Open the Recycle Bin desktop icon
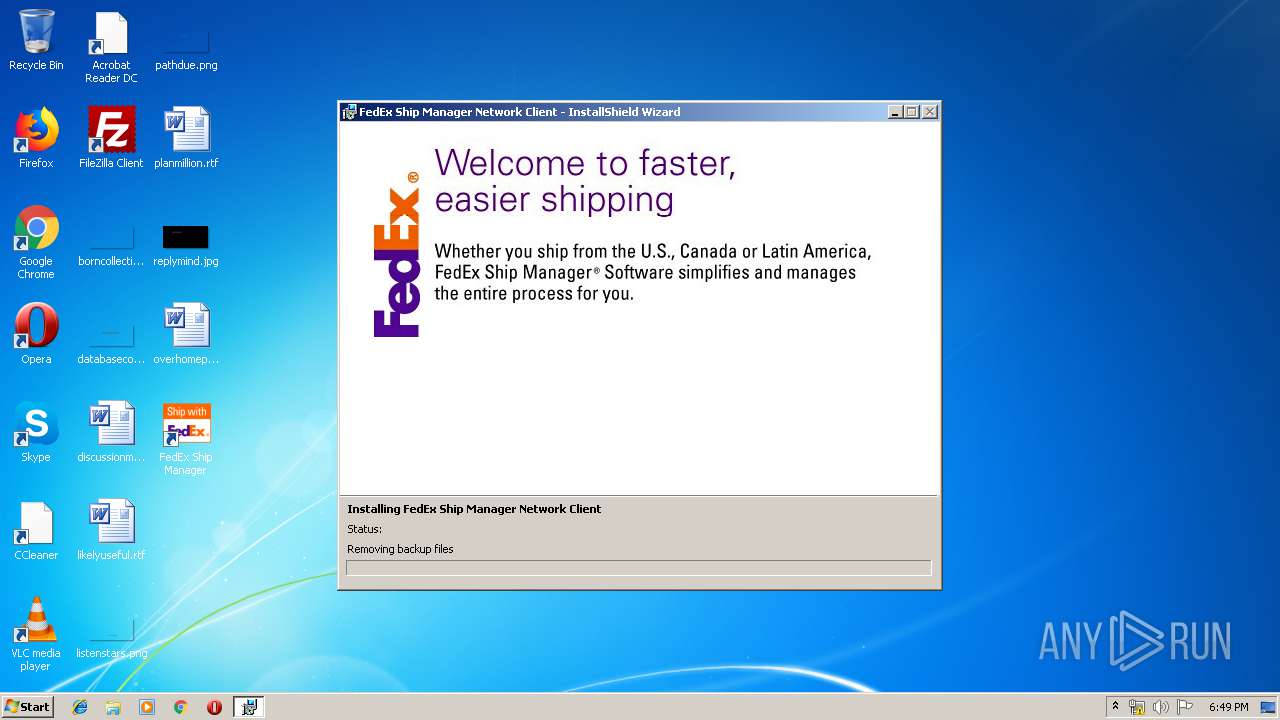 [36, 40]
